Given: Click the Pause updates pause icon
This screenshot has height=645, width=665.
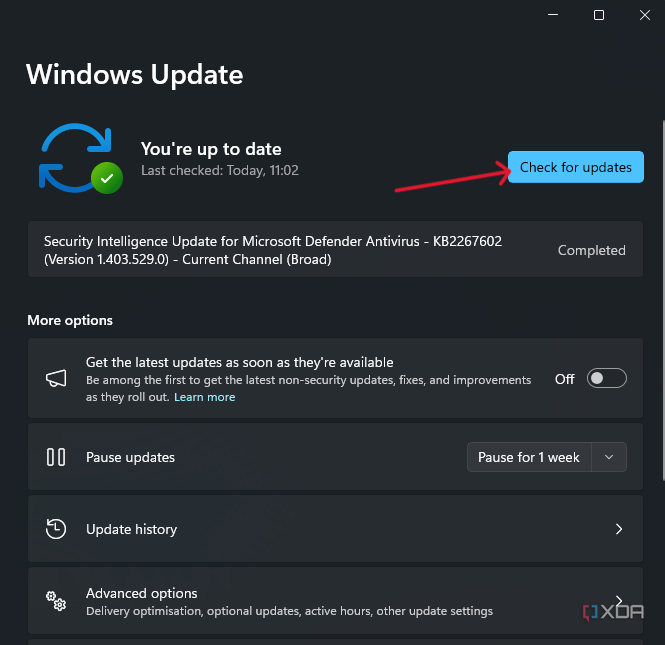Looking at the screenshot, I should 56,457.
